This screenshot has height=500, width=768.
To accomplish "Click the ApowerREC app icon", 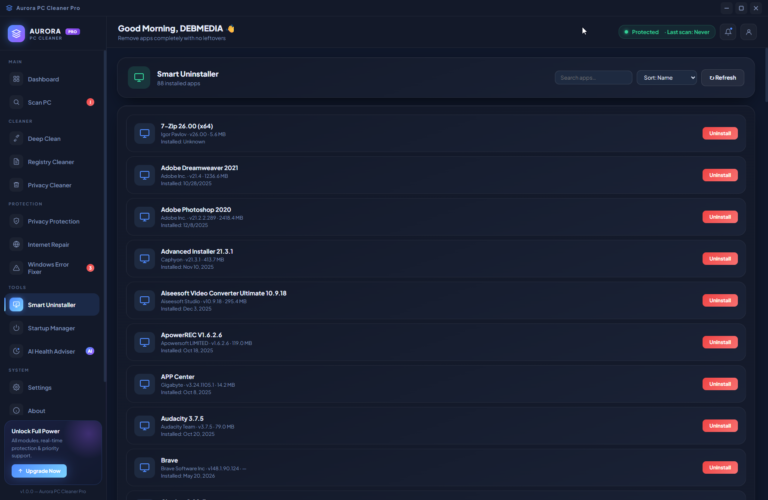I will pyautogui.click(x=144, y=342).
